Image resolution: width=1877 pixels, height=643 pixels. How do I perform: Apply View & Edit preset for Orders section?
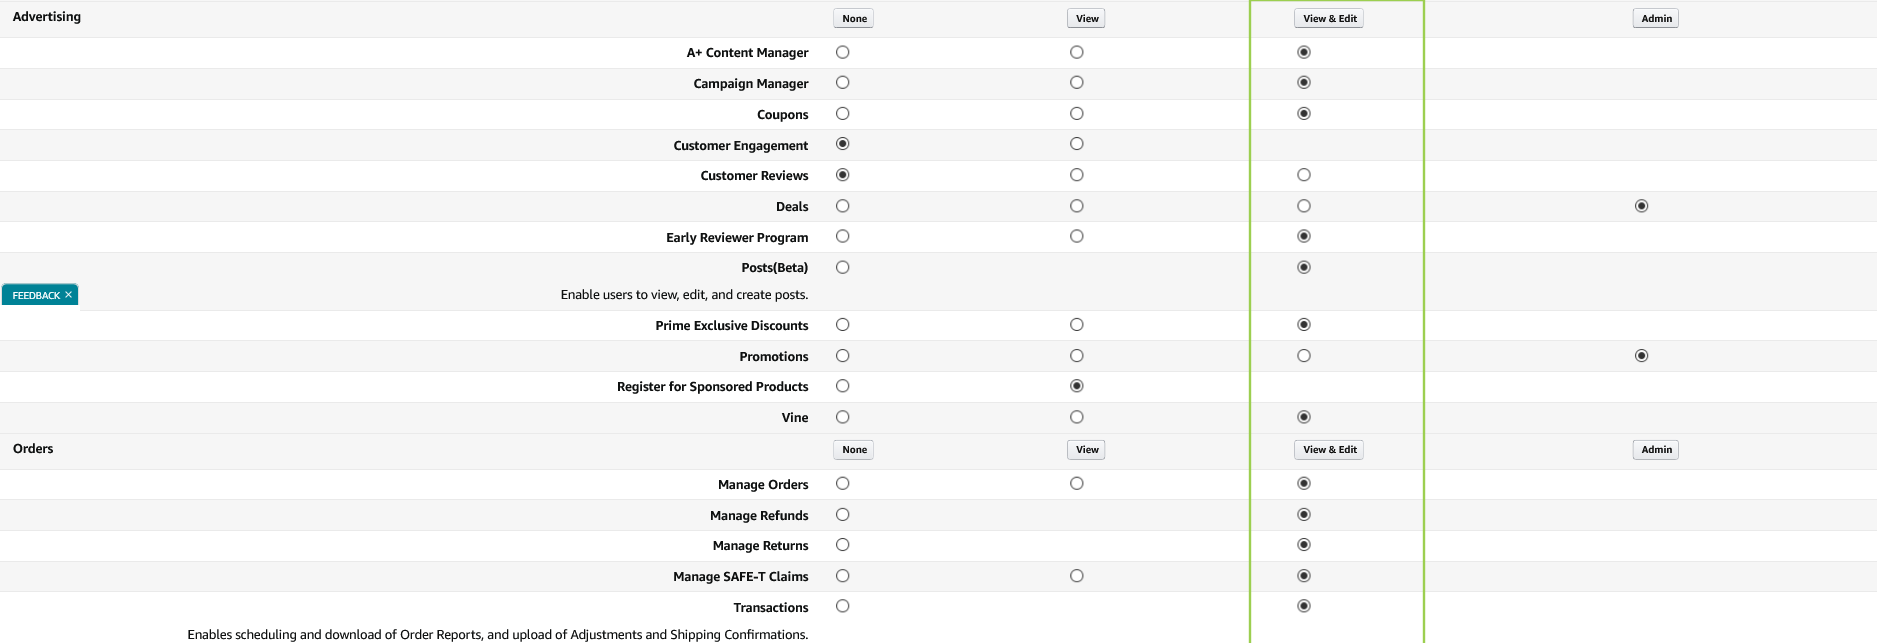(x=1328, y=449)
